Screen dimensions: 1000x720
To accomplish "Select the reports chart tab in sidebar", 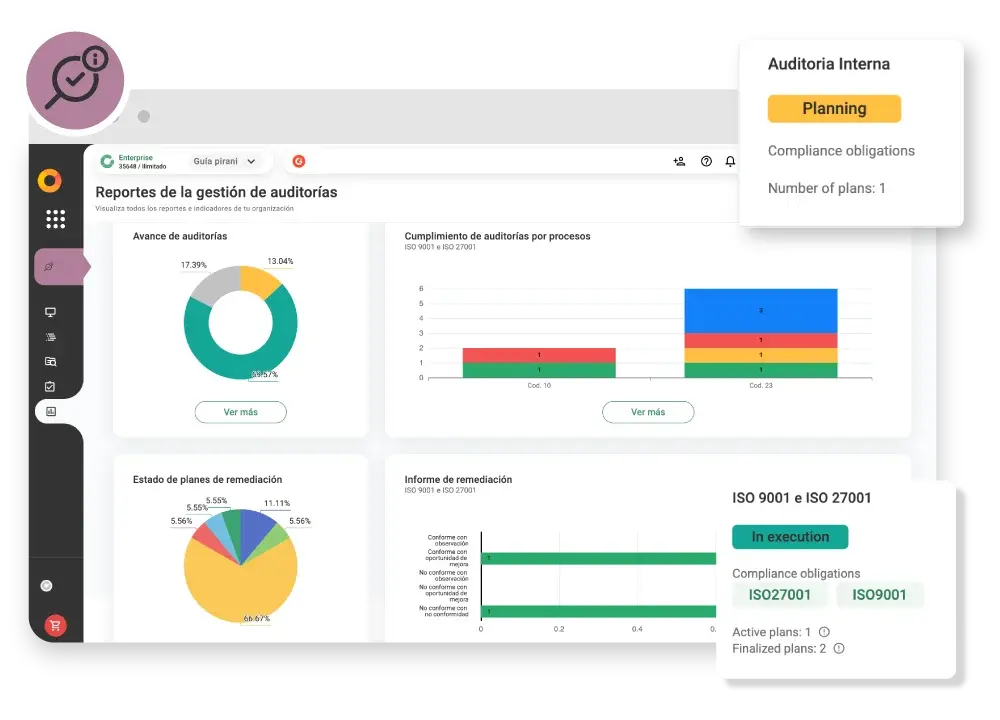I will (51, 411).
